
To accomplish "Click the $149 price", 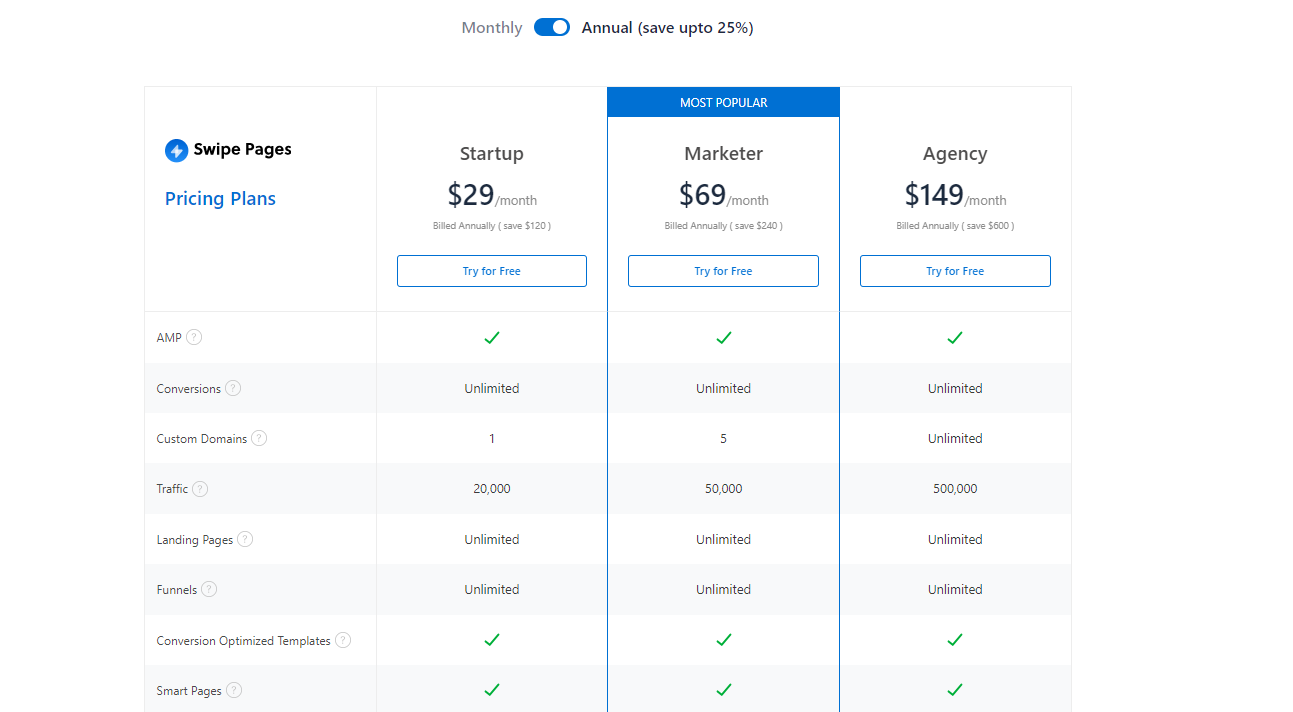I will [x=934, y=194].
